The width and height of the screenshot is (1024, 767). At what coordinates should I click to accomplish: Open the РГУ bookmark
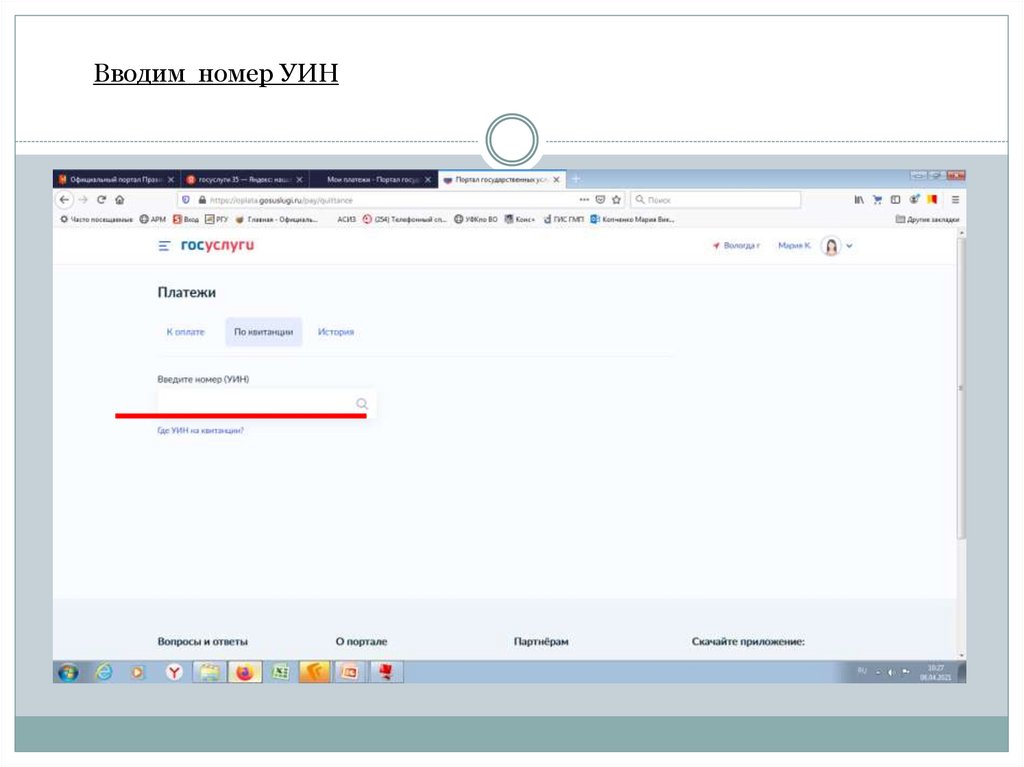(x=217, y=220)
